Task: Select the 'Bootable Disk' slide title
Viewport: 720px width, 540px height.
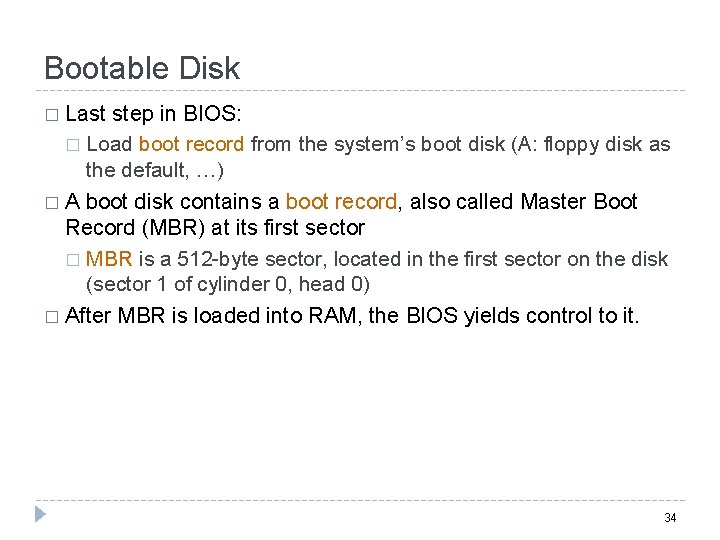Action: [x=142, y=68]
